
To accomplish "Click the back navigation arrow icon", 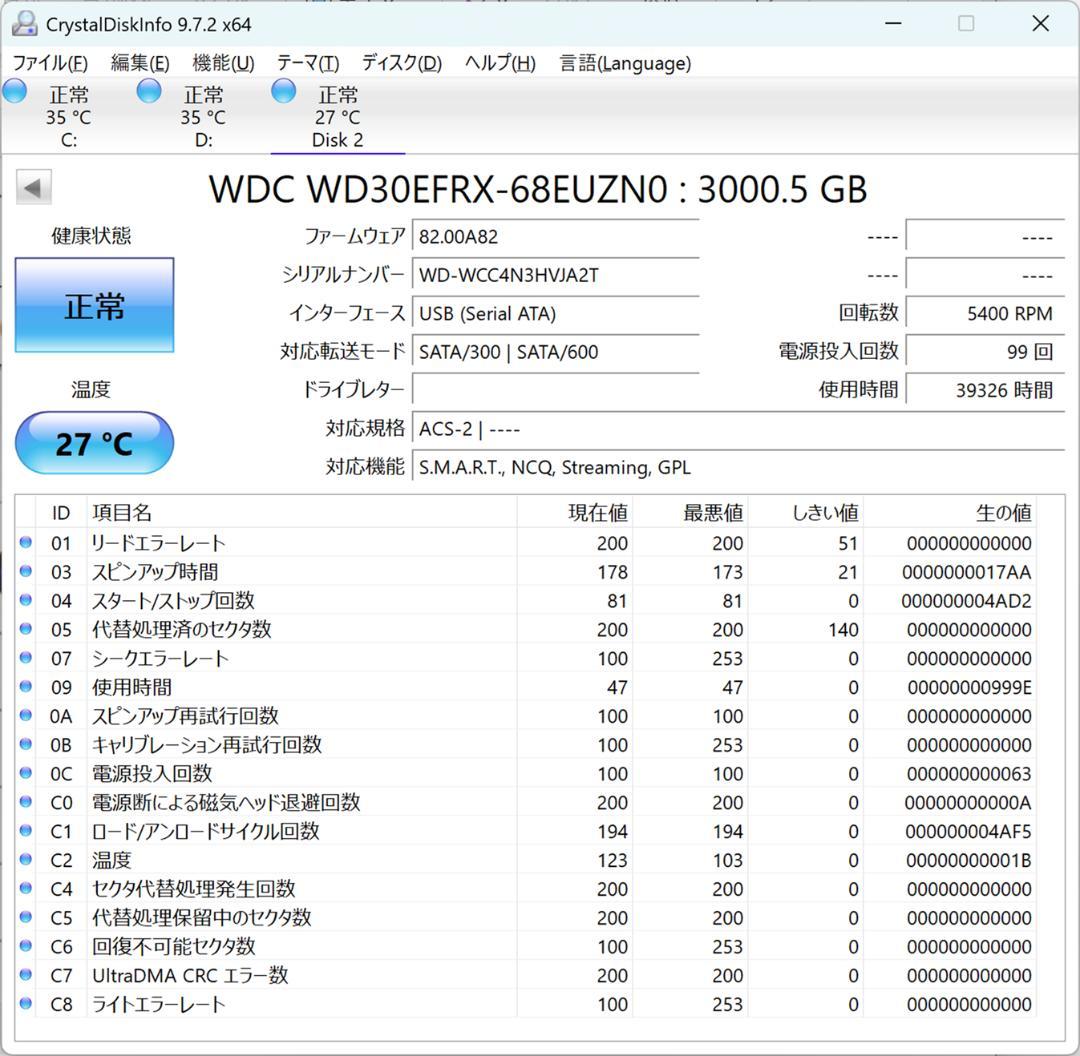I will coord(34,186).
